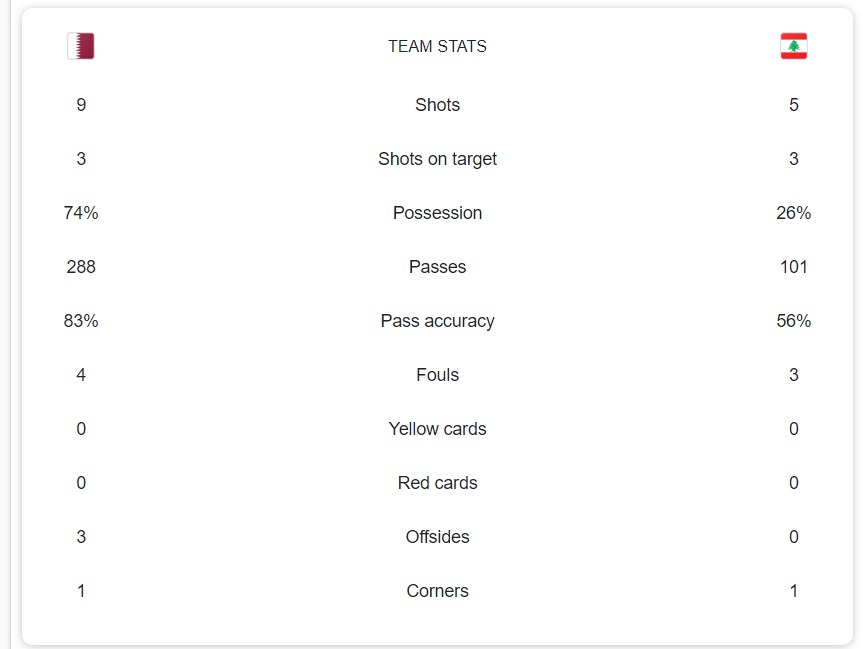Select Lebanon's 101 passes value
Viewport: 863px width, 649px height.
click(793, 267)
